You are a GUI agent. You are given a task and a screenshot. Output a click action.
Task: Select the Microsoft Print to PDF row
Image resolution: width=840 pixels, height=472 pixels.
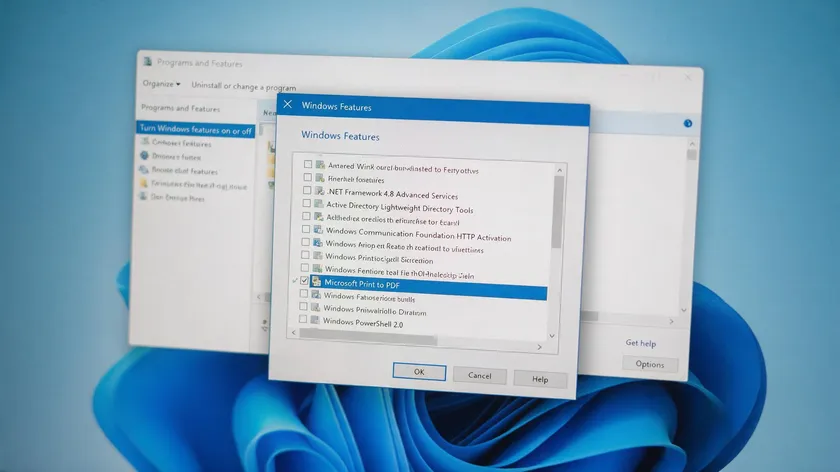(429, 286)
